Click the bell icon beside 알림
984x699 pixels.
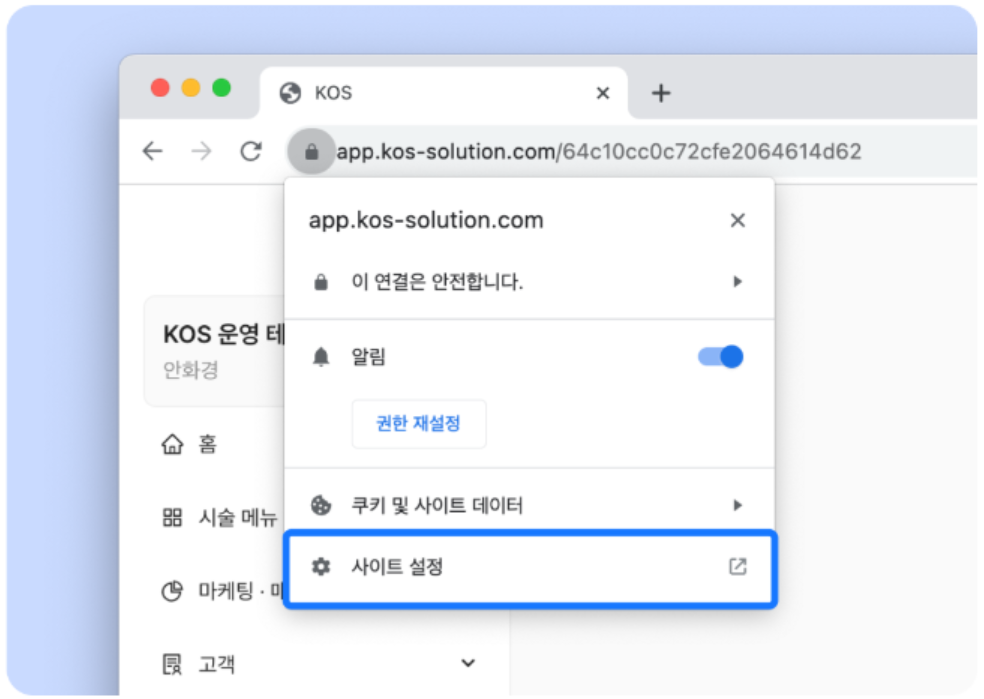point(321,358)
